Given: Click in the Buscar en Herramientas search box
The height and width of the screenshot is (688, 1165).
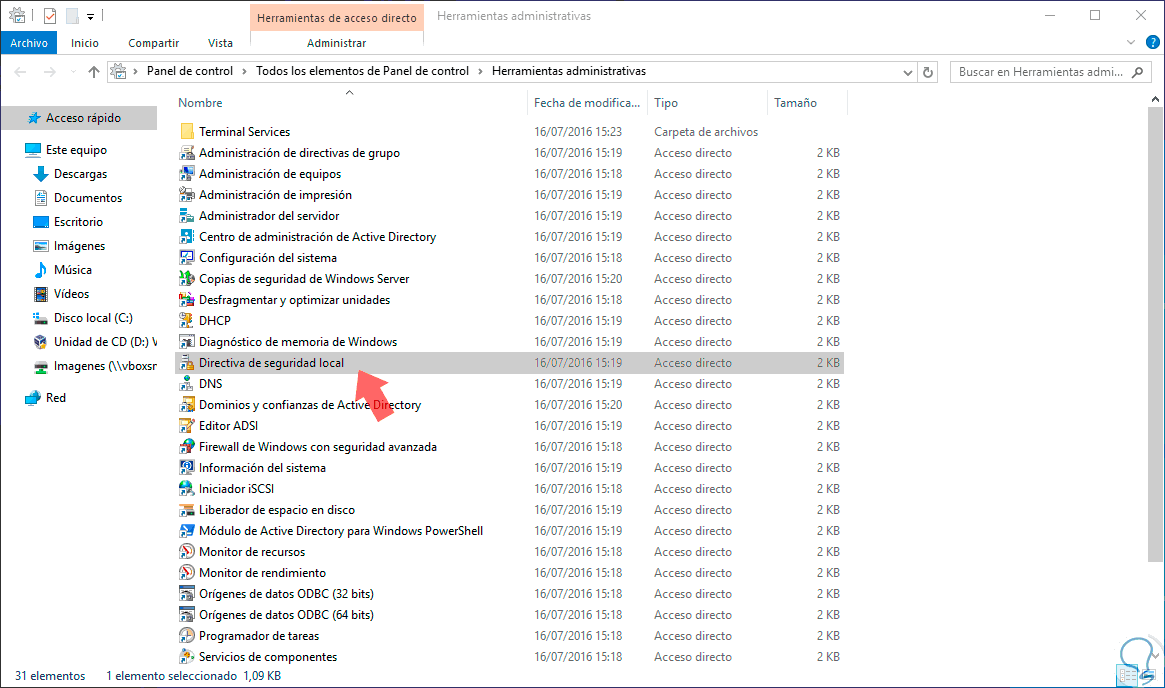Looking at the screenshot, I should click(x=1051, y=72).
